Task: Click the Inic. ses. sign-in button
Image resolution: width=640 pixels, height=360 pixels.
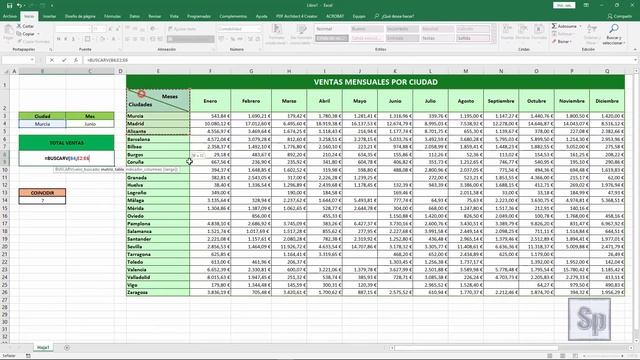Action: [564, 5]
